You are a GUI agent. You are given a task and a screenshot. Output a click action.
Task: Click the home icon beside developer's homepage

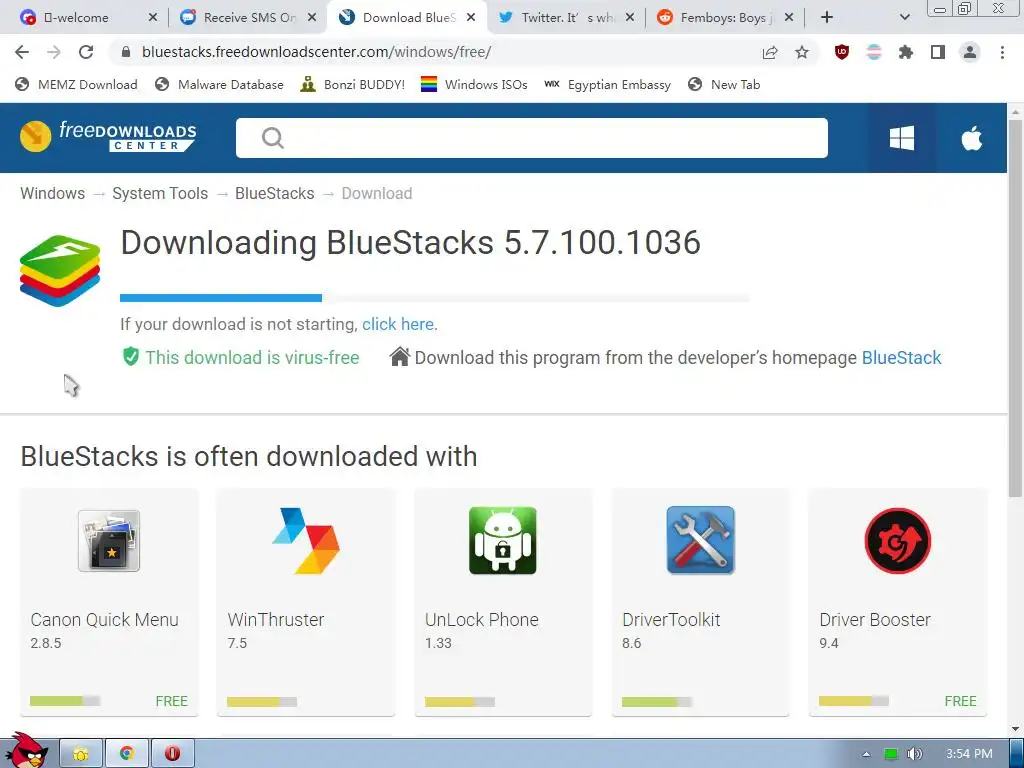399,357
